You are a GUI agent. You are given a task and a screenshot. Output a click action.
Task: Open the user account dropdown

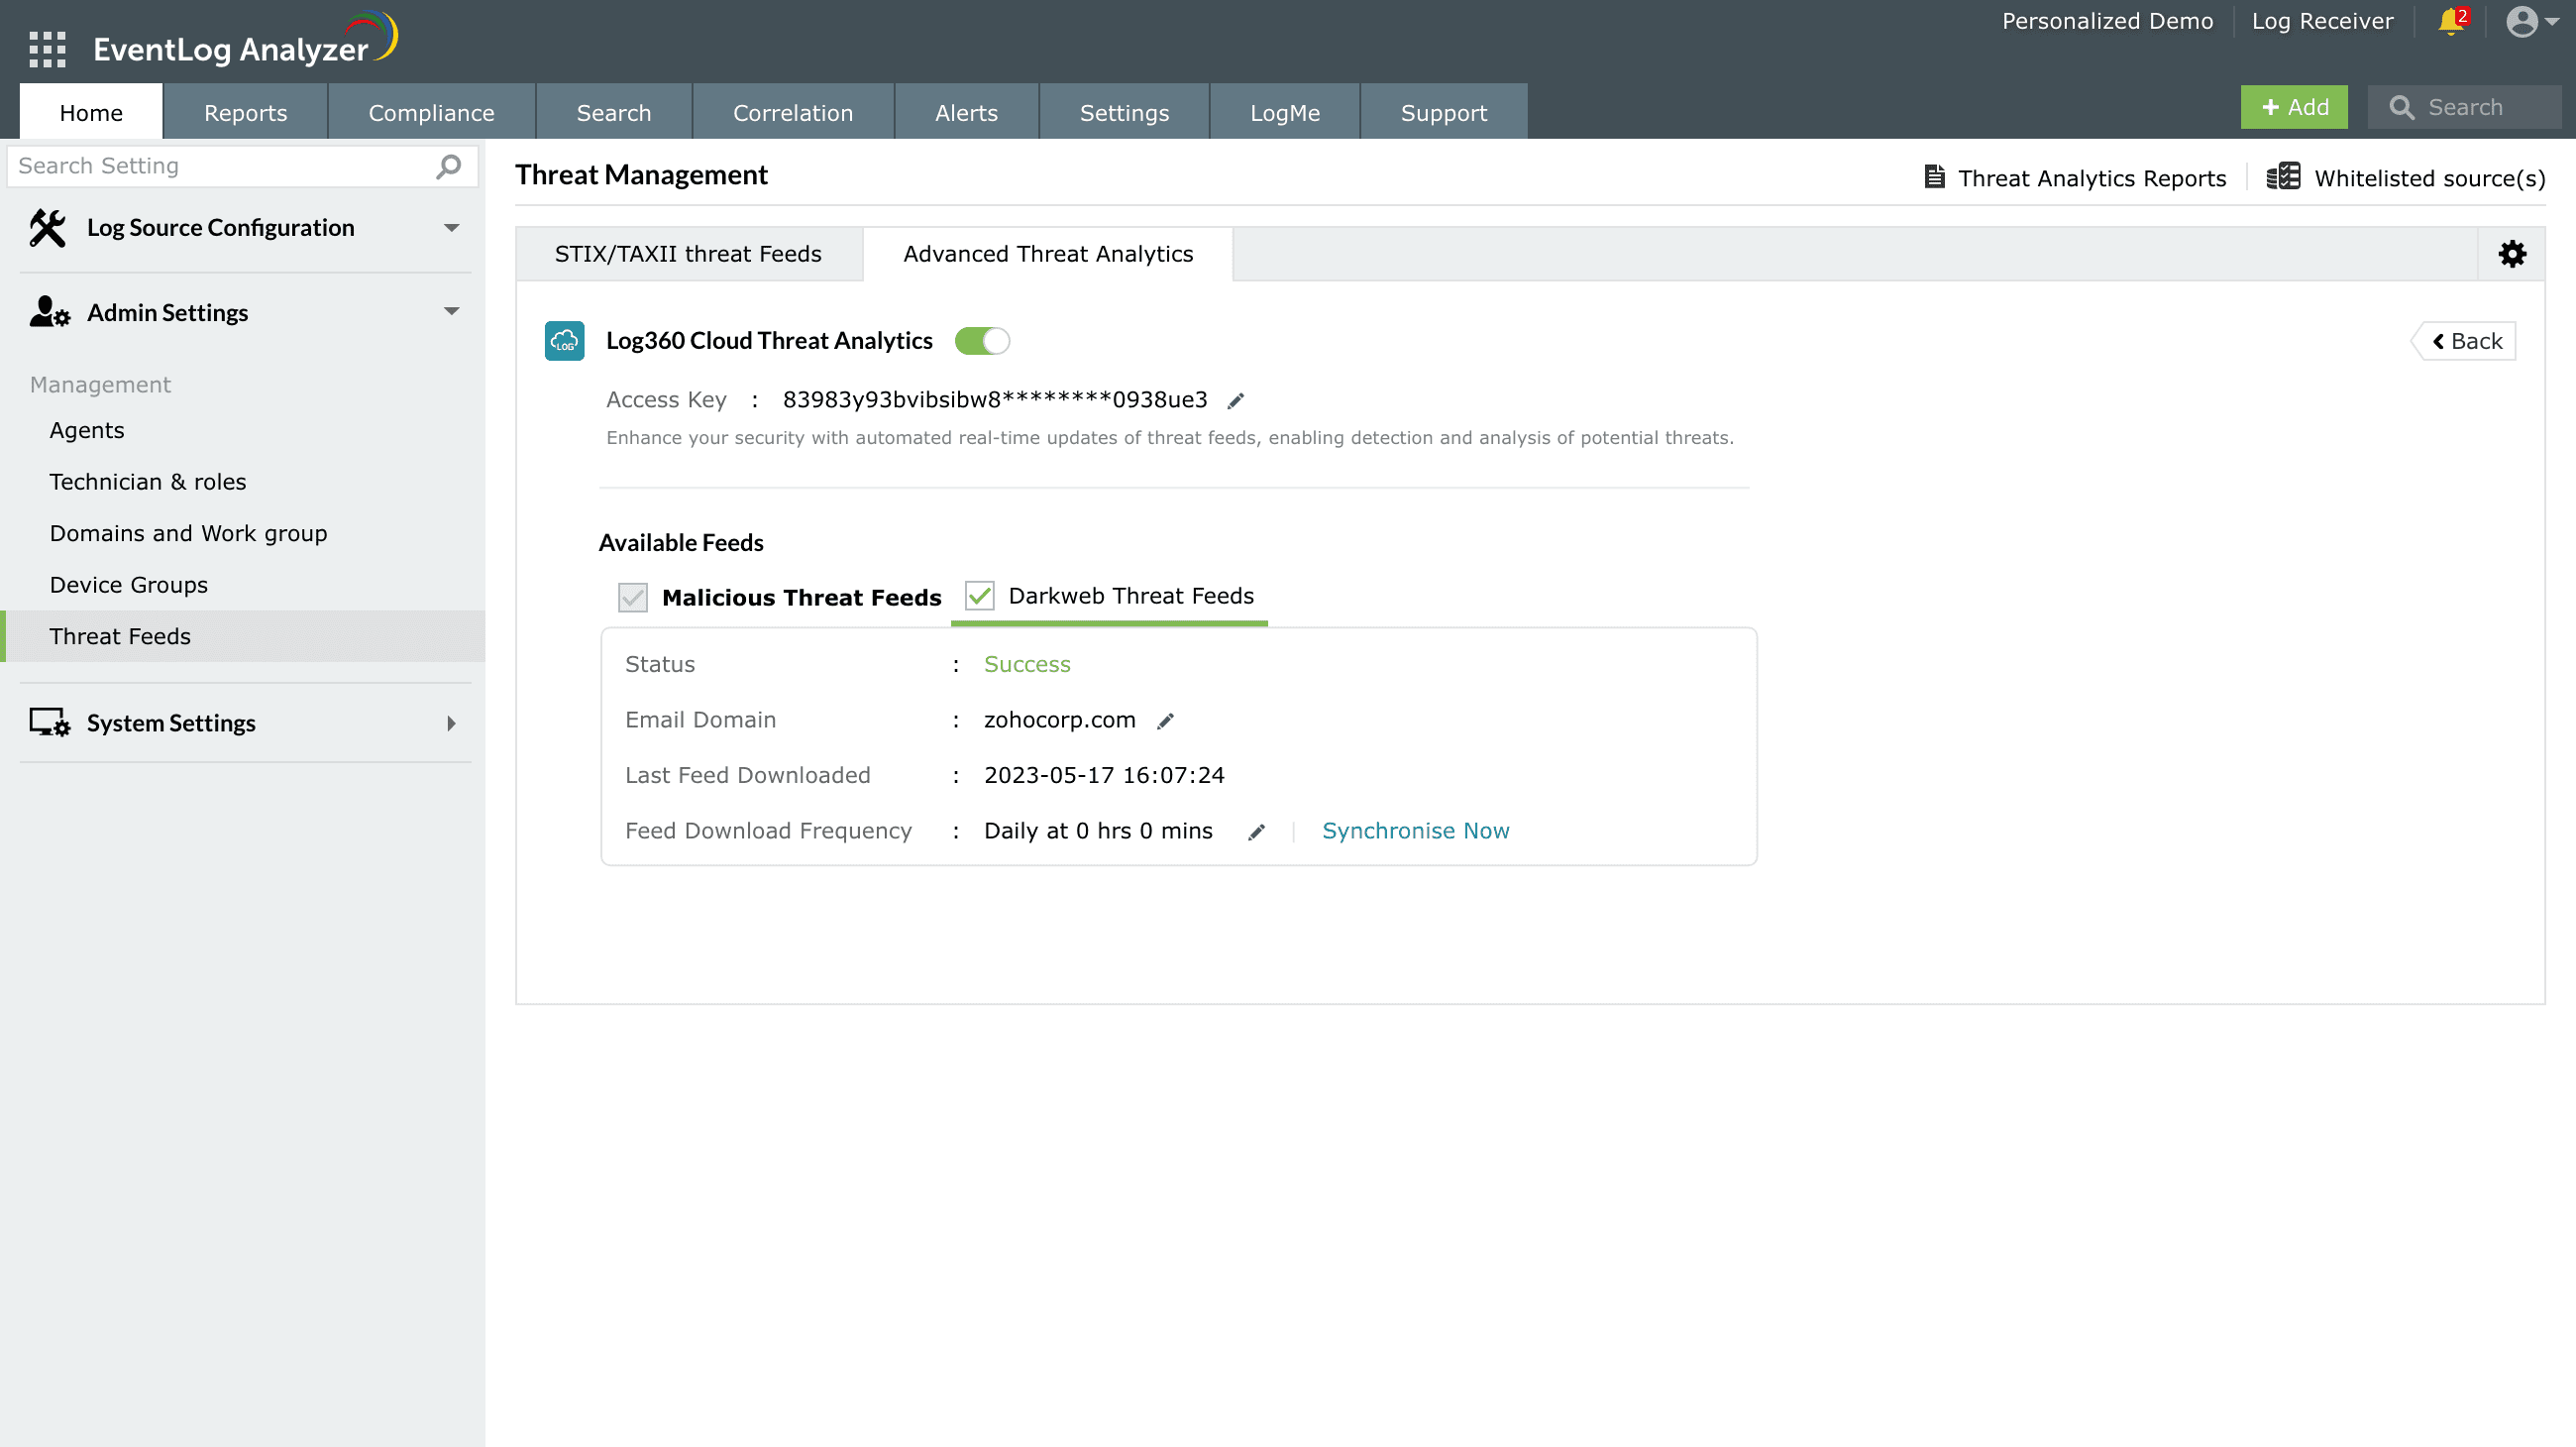coord(2532,21)
